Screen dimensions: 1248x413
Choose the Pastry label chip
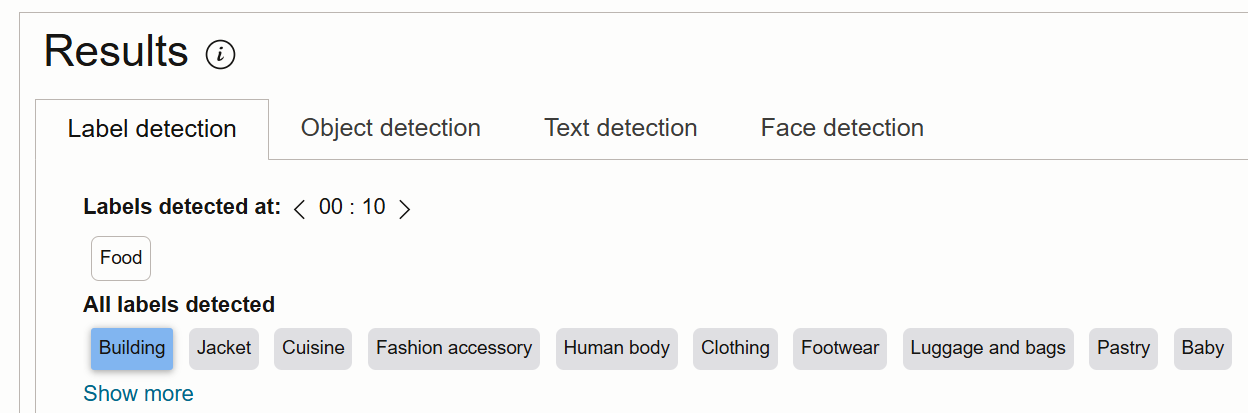pyautogui.click(x=1123, y=348)
